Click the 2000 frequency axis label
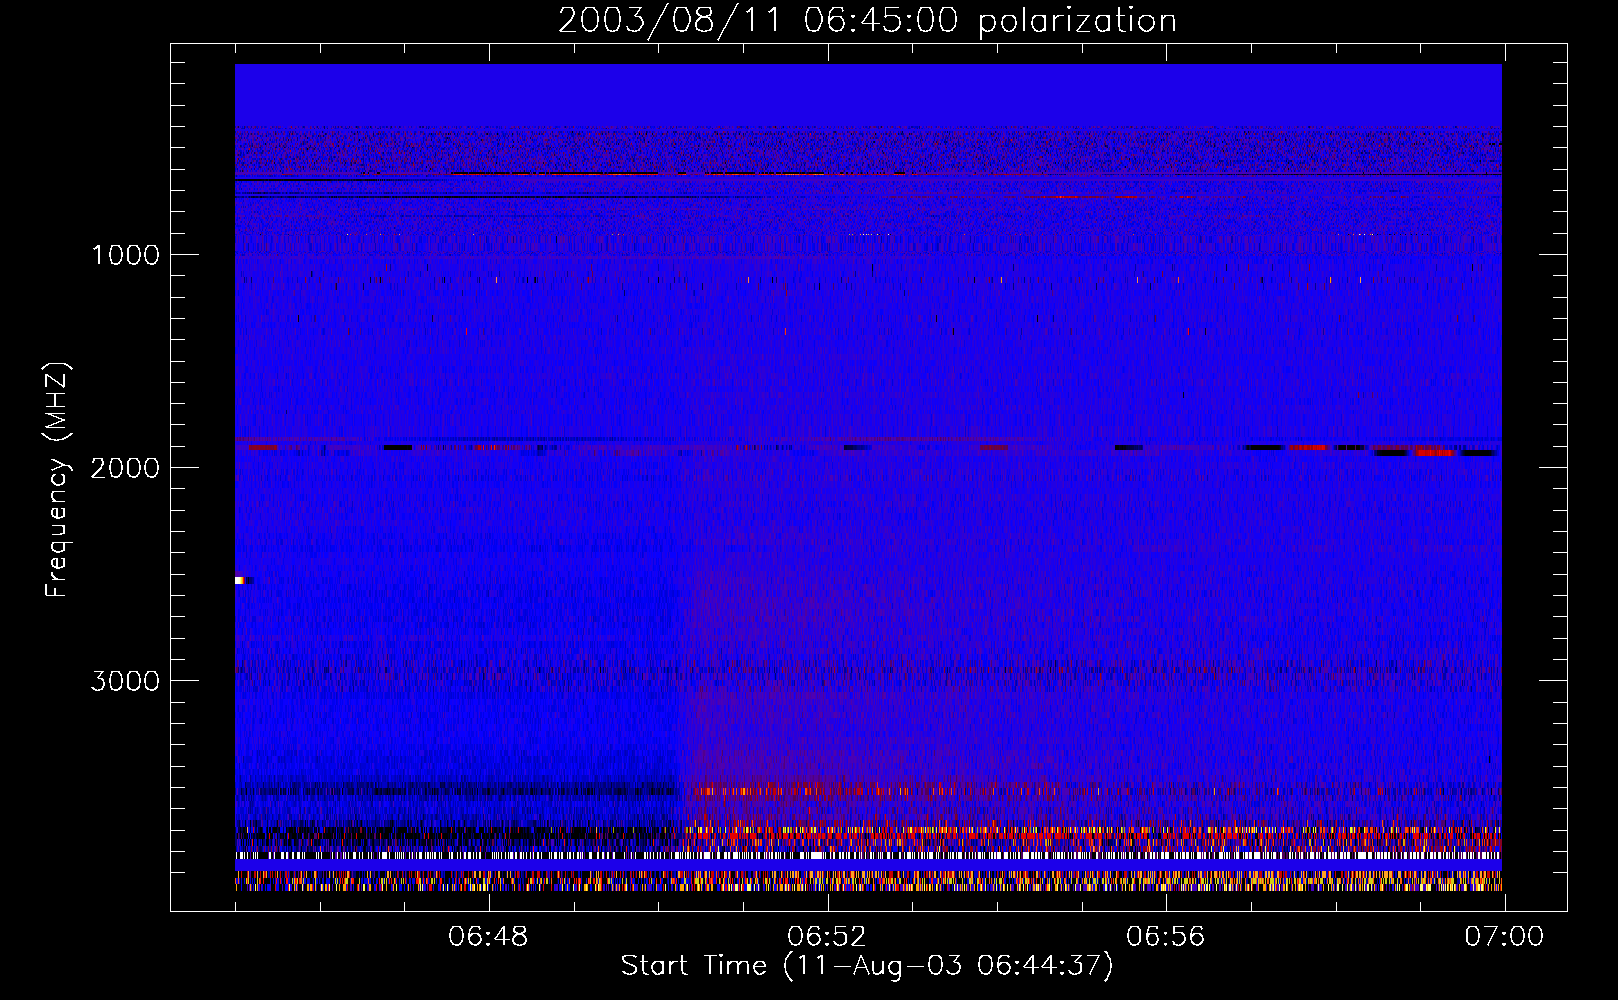The width and height of the screenshot is (1618, 1000). pyautogui.click(x=125, y=468)
